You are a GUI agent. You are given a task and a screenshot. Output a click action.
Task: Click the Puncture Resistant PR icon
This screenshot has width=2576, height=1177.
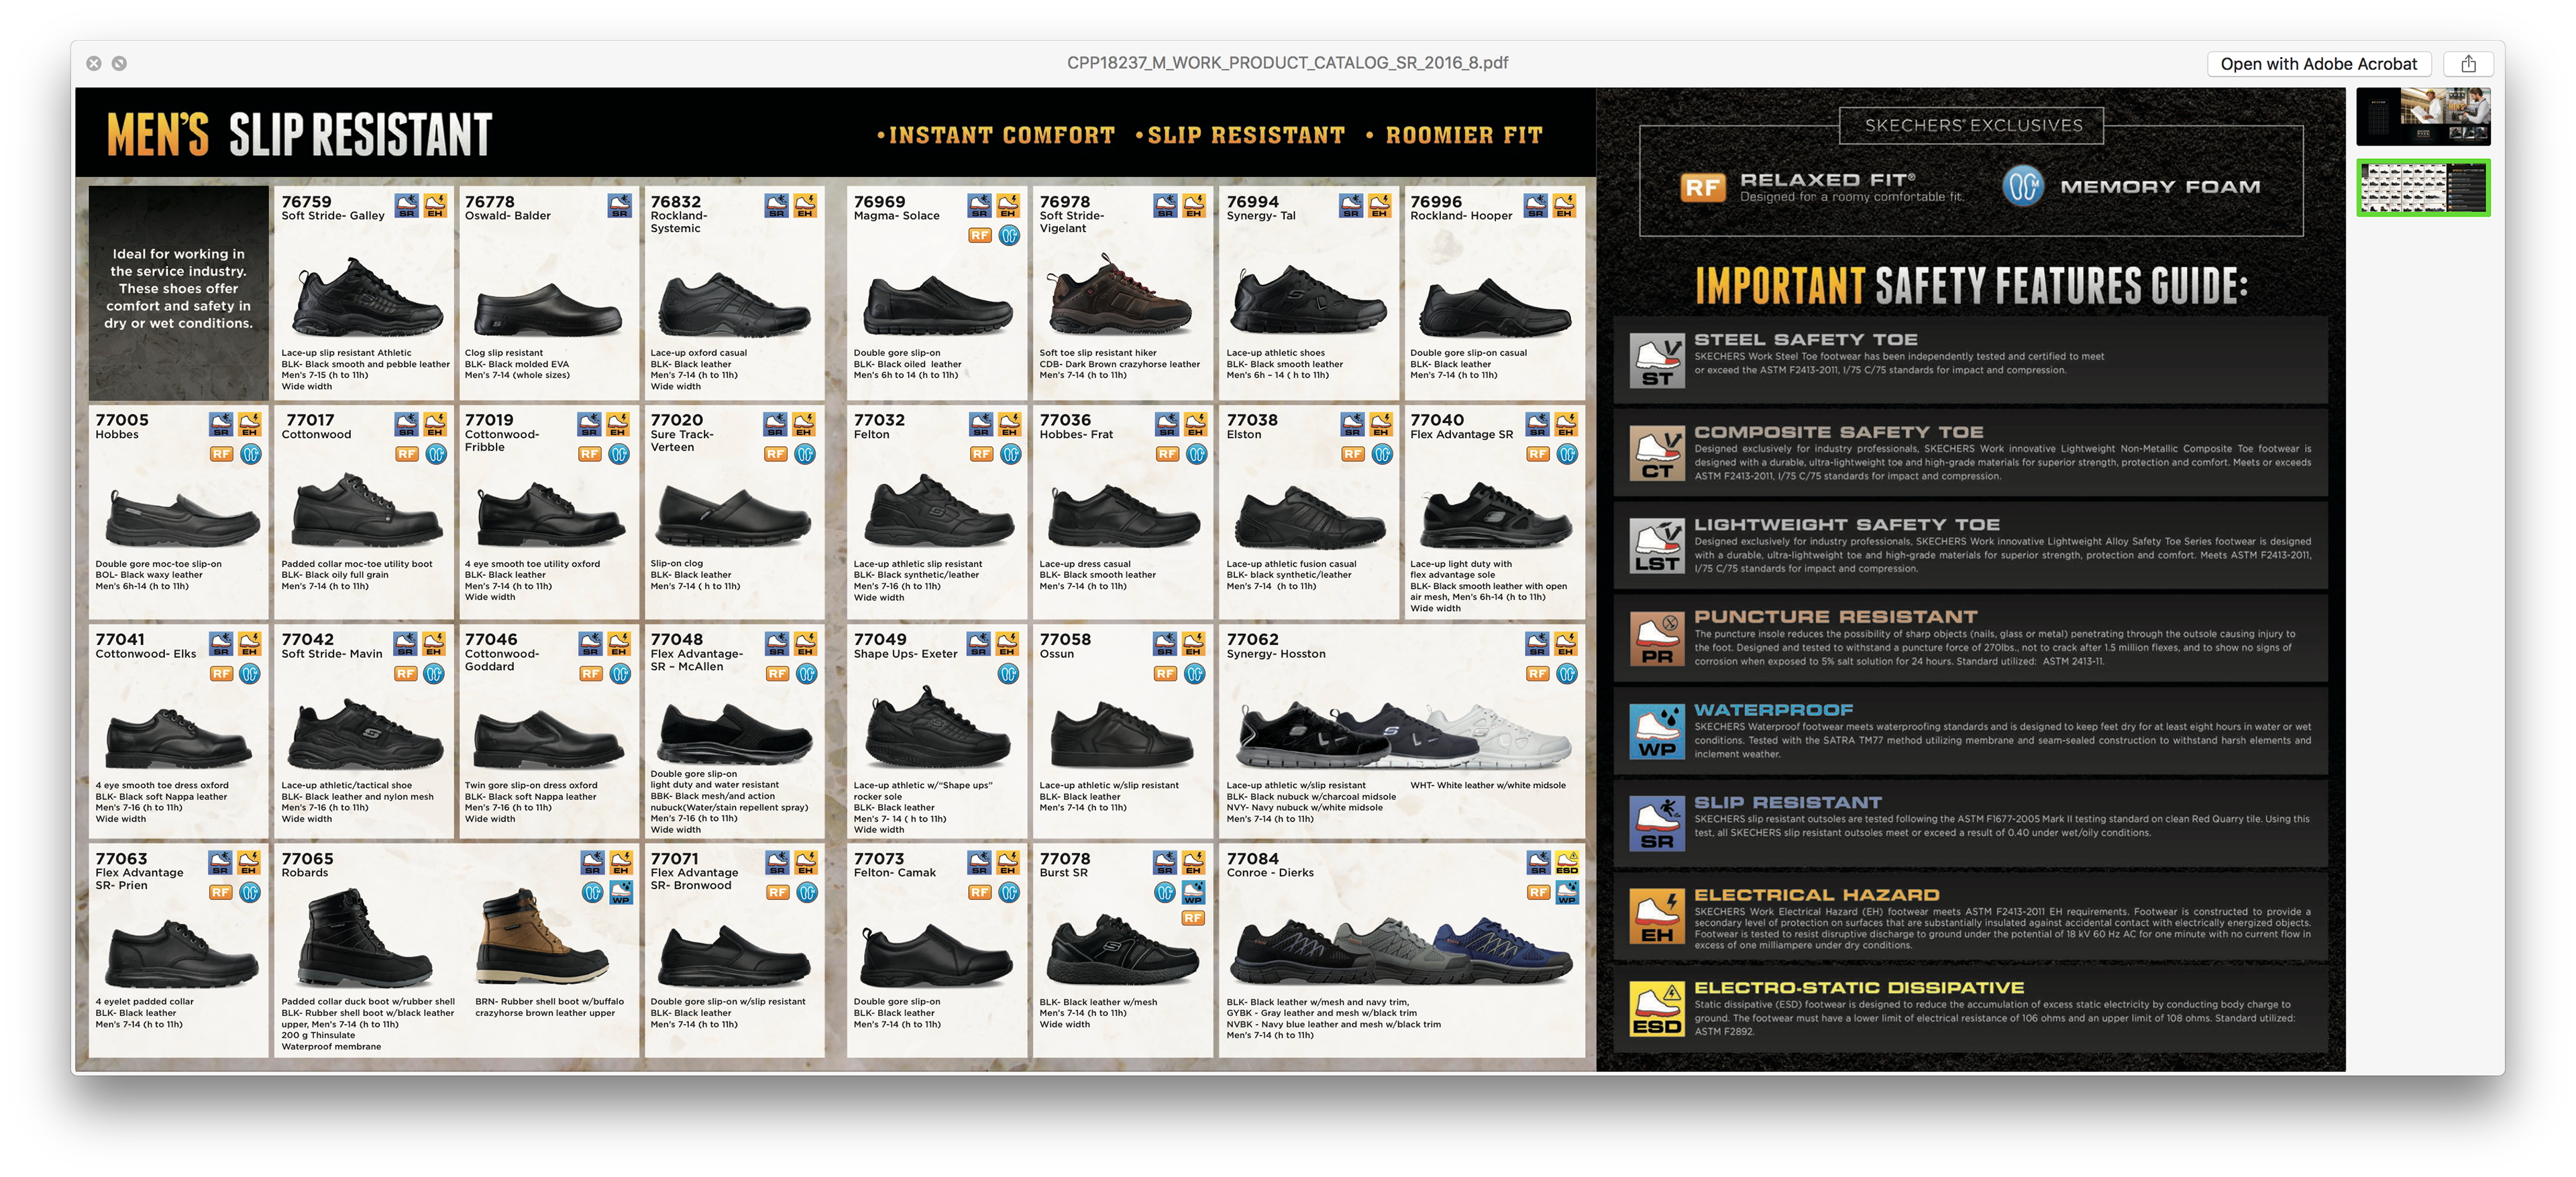coord(1657,638)
